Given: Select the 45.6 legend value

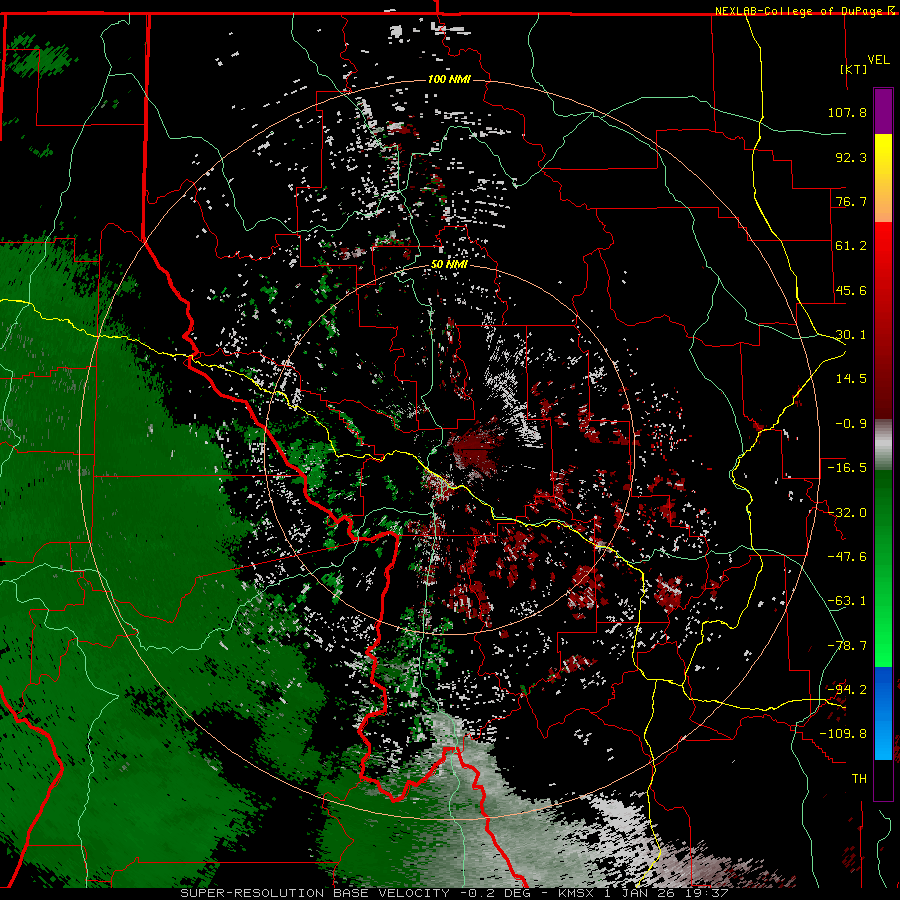Looking at the screenshot, I should 851,290.
